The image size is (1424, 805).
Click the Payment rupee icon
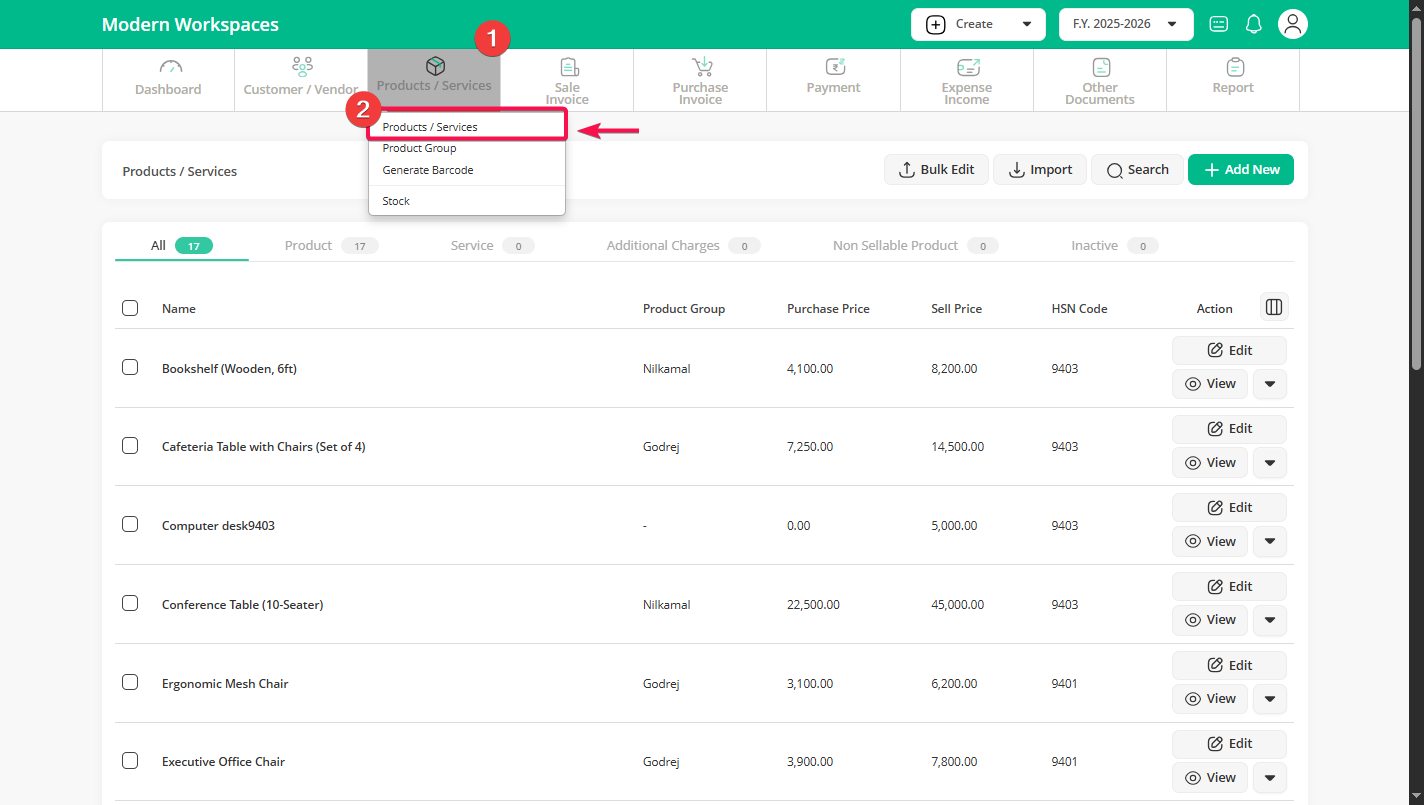[x=835, y=67]
